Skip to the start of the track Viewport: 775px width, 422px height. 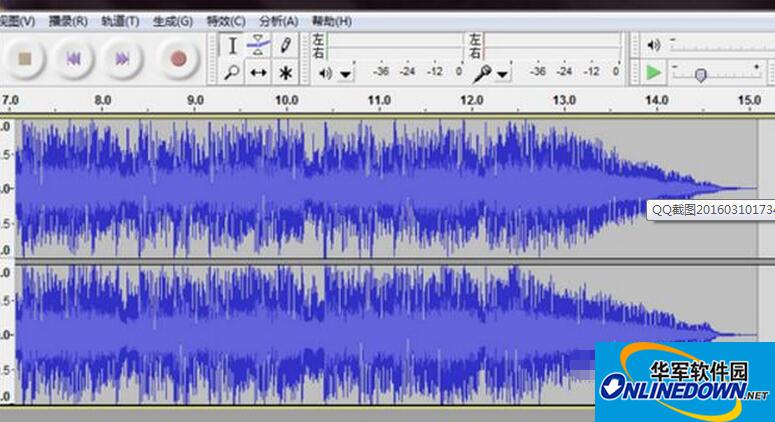click(74, 59)
